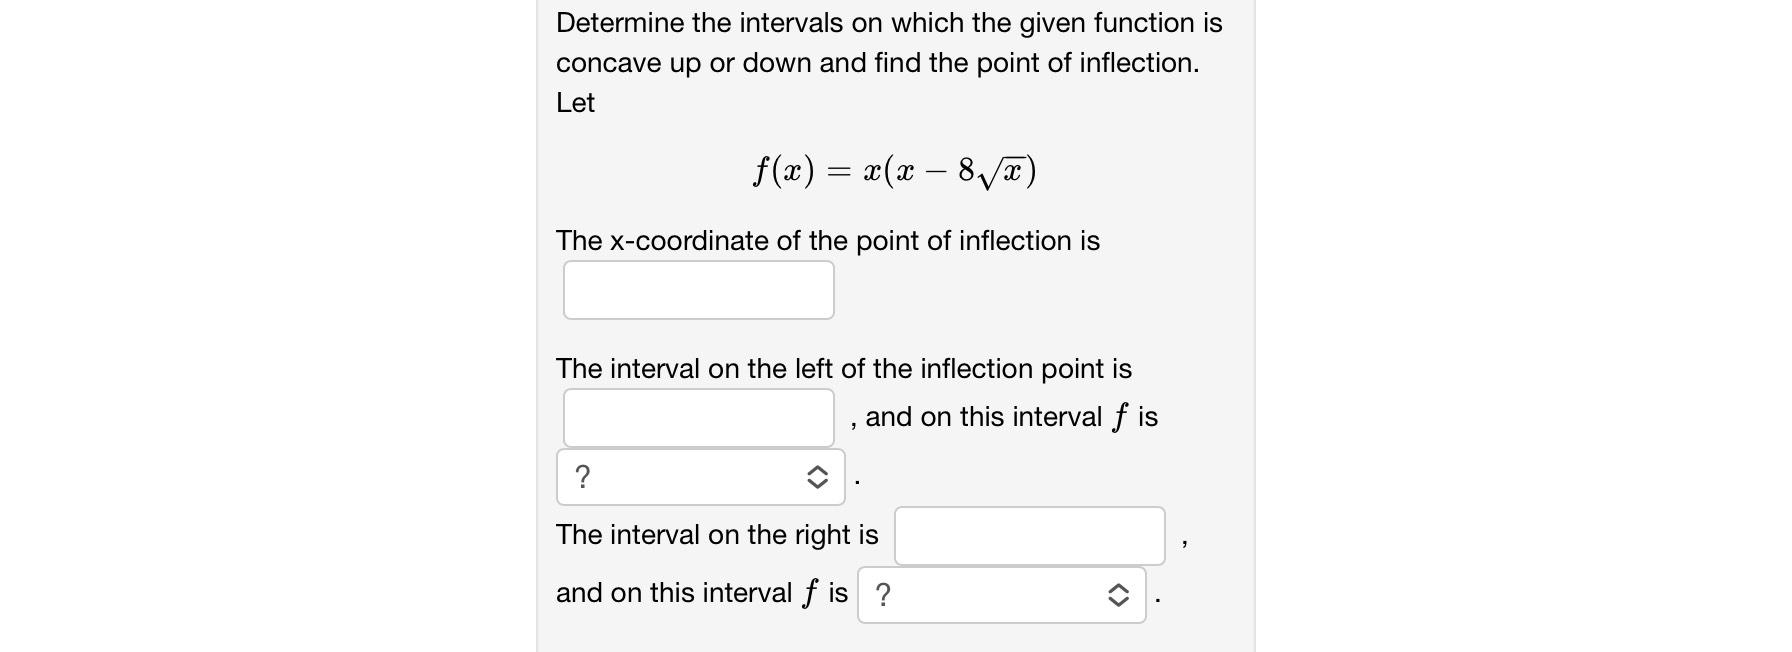Screen dimensions: 1792x652
Task: Click the chevron icon on the upper '?' selector
Action: pos(817,477)
